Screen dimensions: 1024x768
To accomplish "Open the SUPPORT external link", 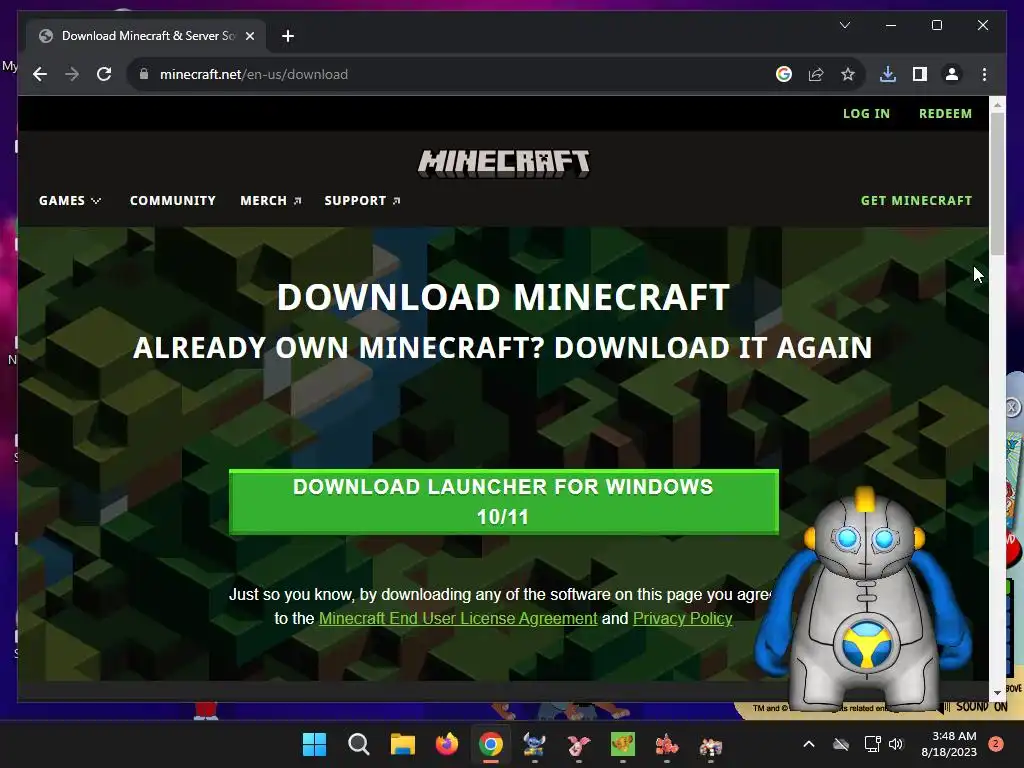I will pos(362,200).
